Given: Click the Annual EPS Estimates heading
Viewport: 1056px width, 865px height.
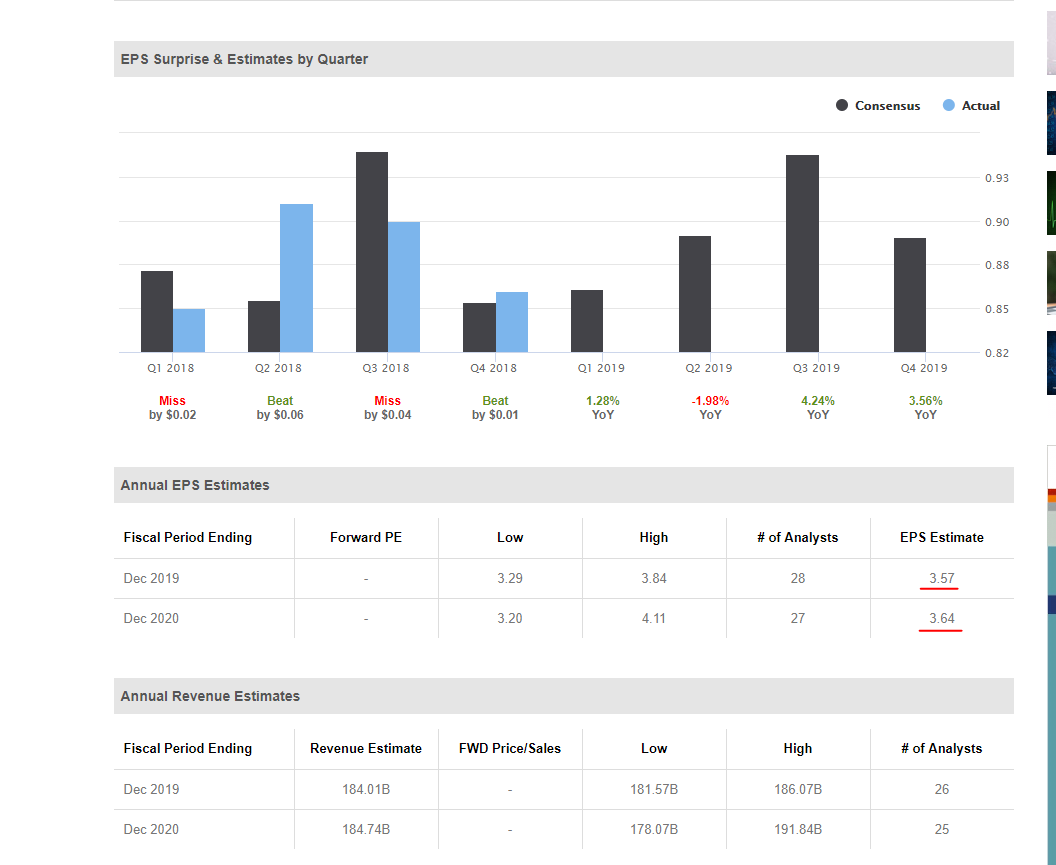Looking at the screenshot, I should 195,485.
